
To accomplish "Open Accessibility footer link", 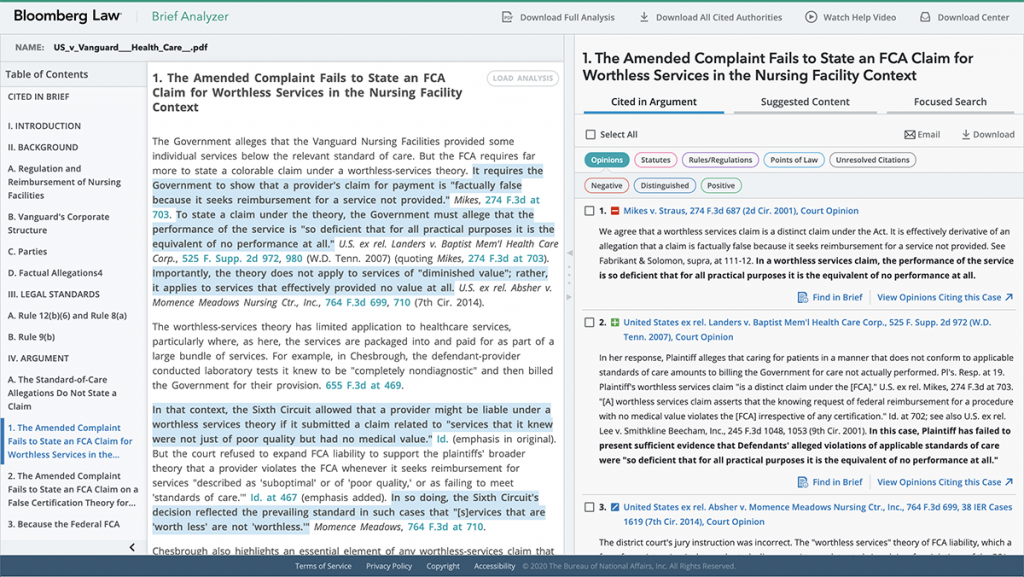I will (494, 566).
